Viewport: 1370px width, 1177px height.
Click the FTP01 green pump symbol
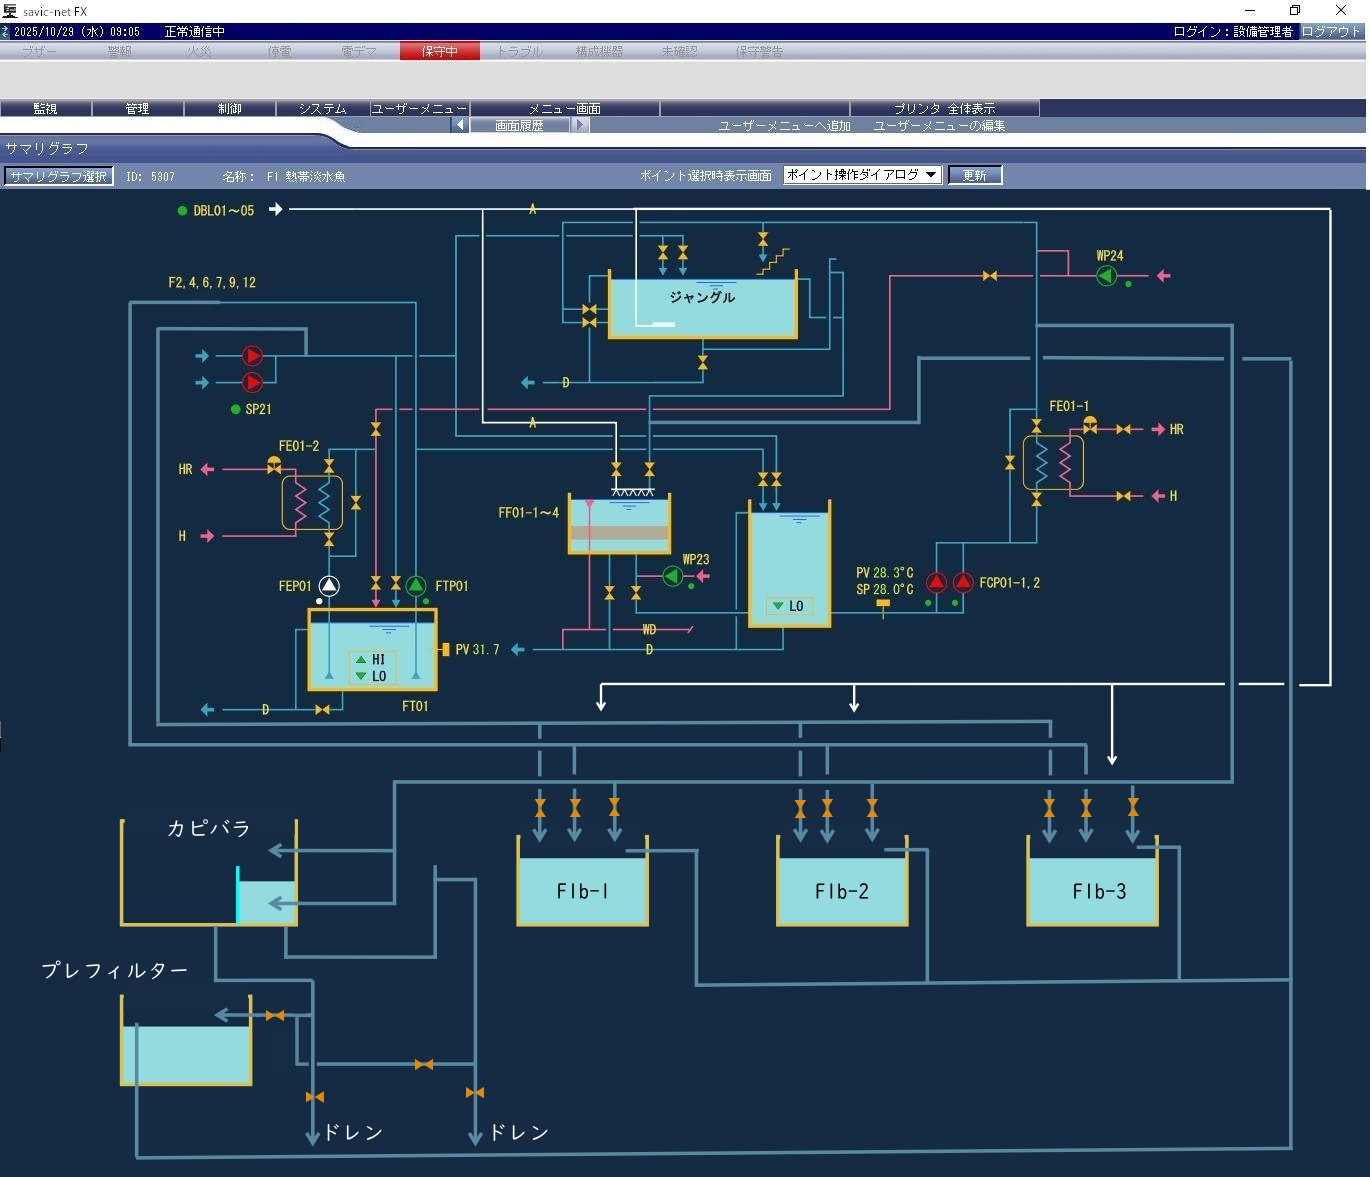(416, 586)
